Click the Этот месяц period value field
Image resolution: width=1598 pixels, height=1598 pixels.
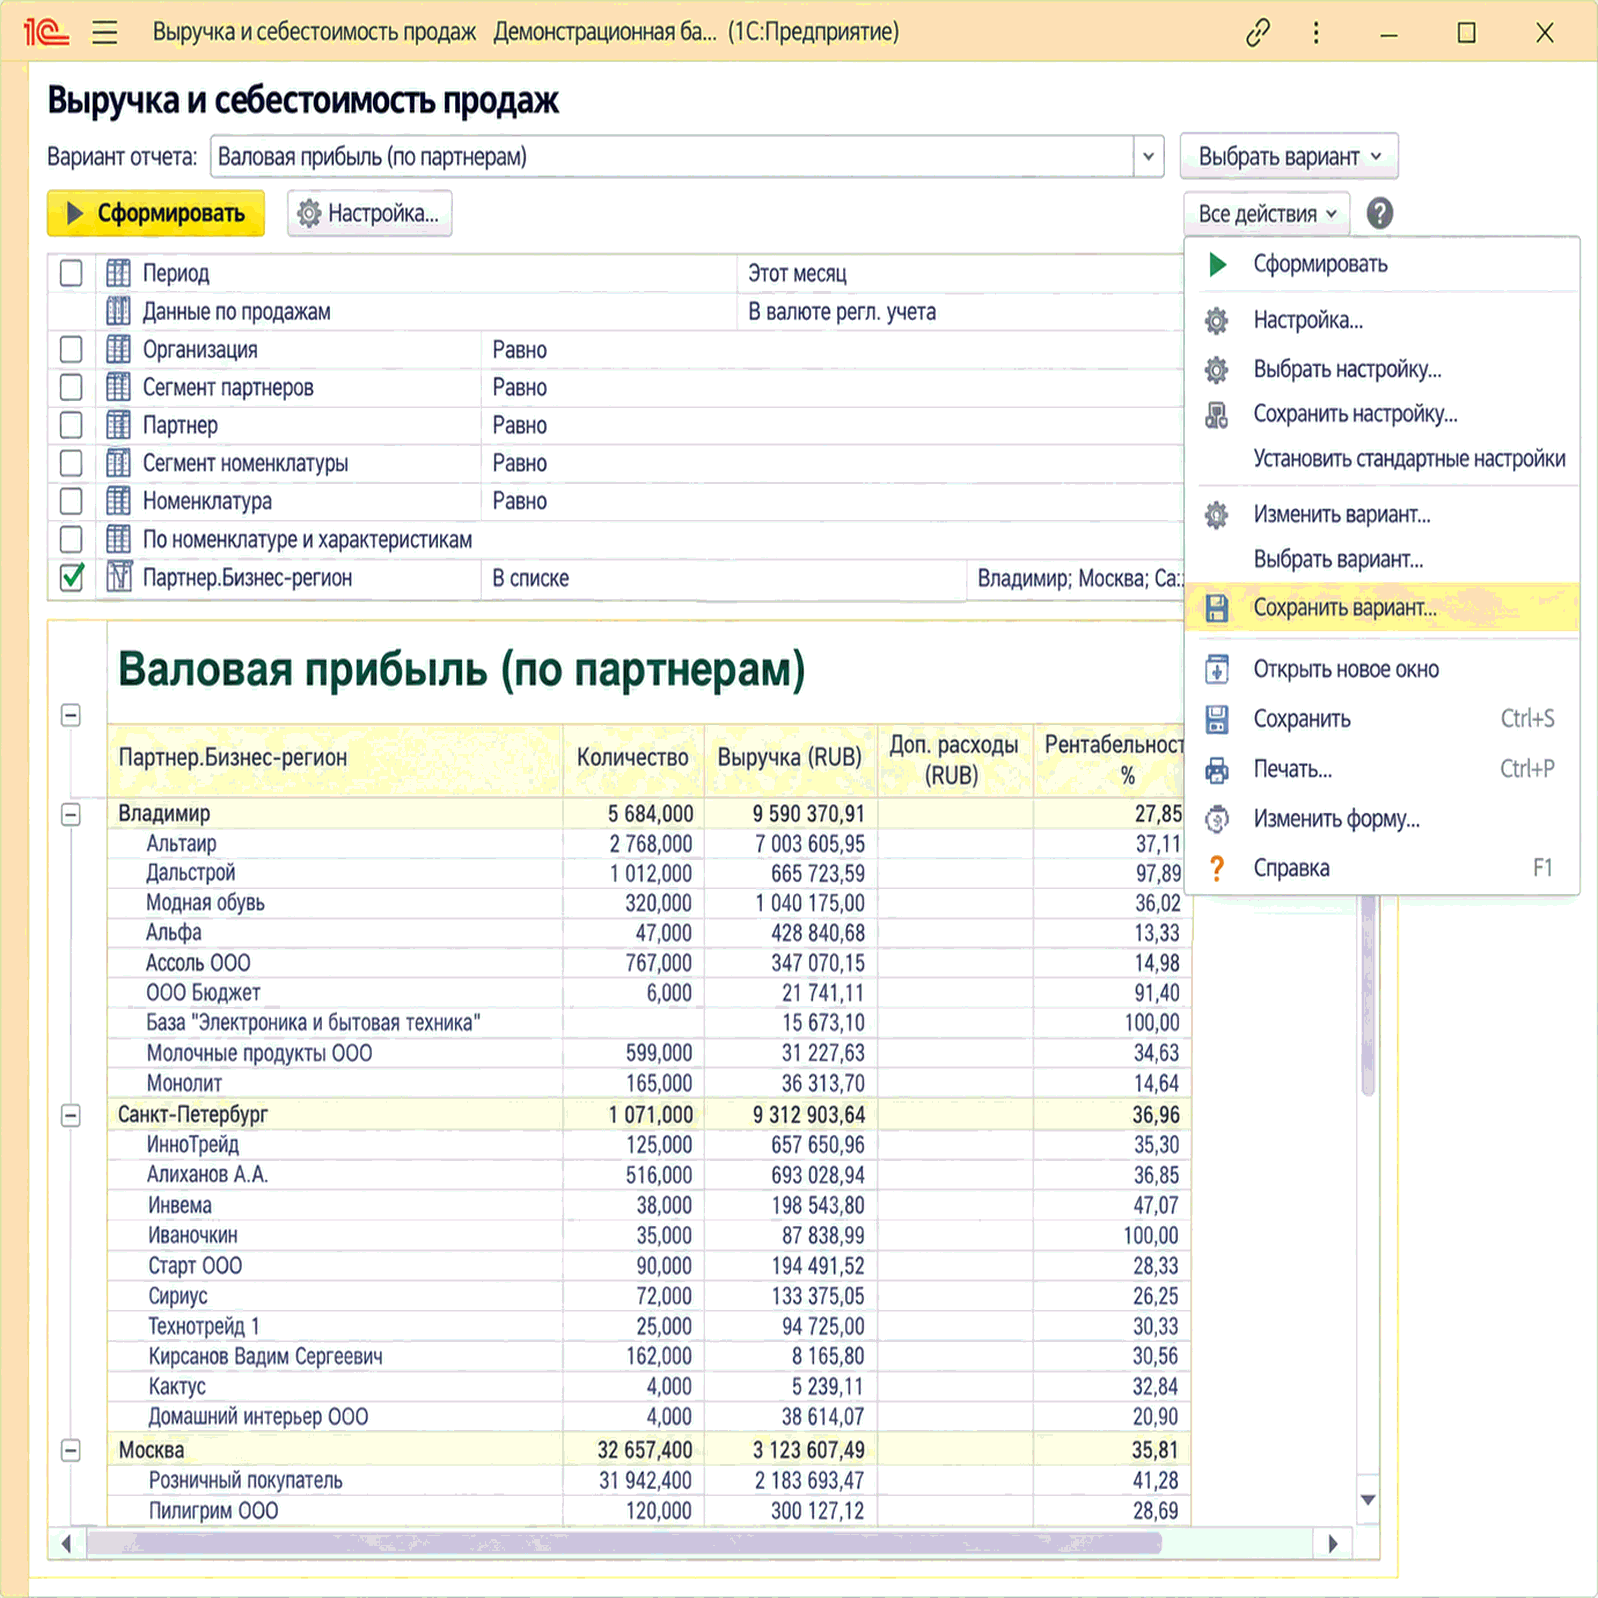point(960,273)
